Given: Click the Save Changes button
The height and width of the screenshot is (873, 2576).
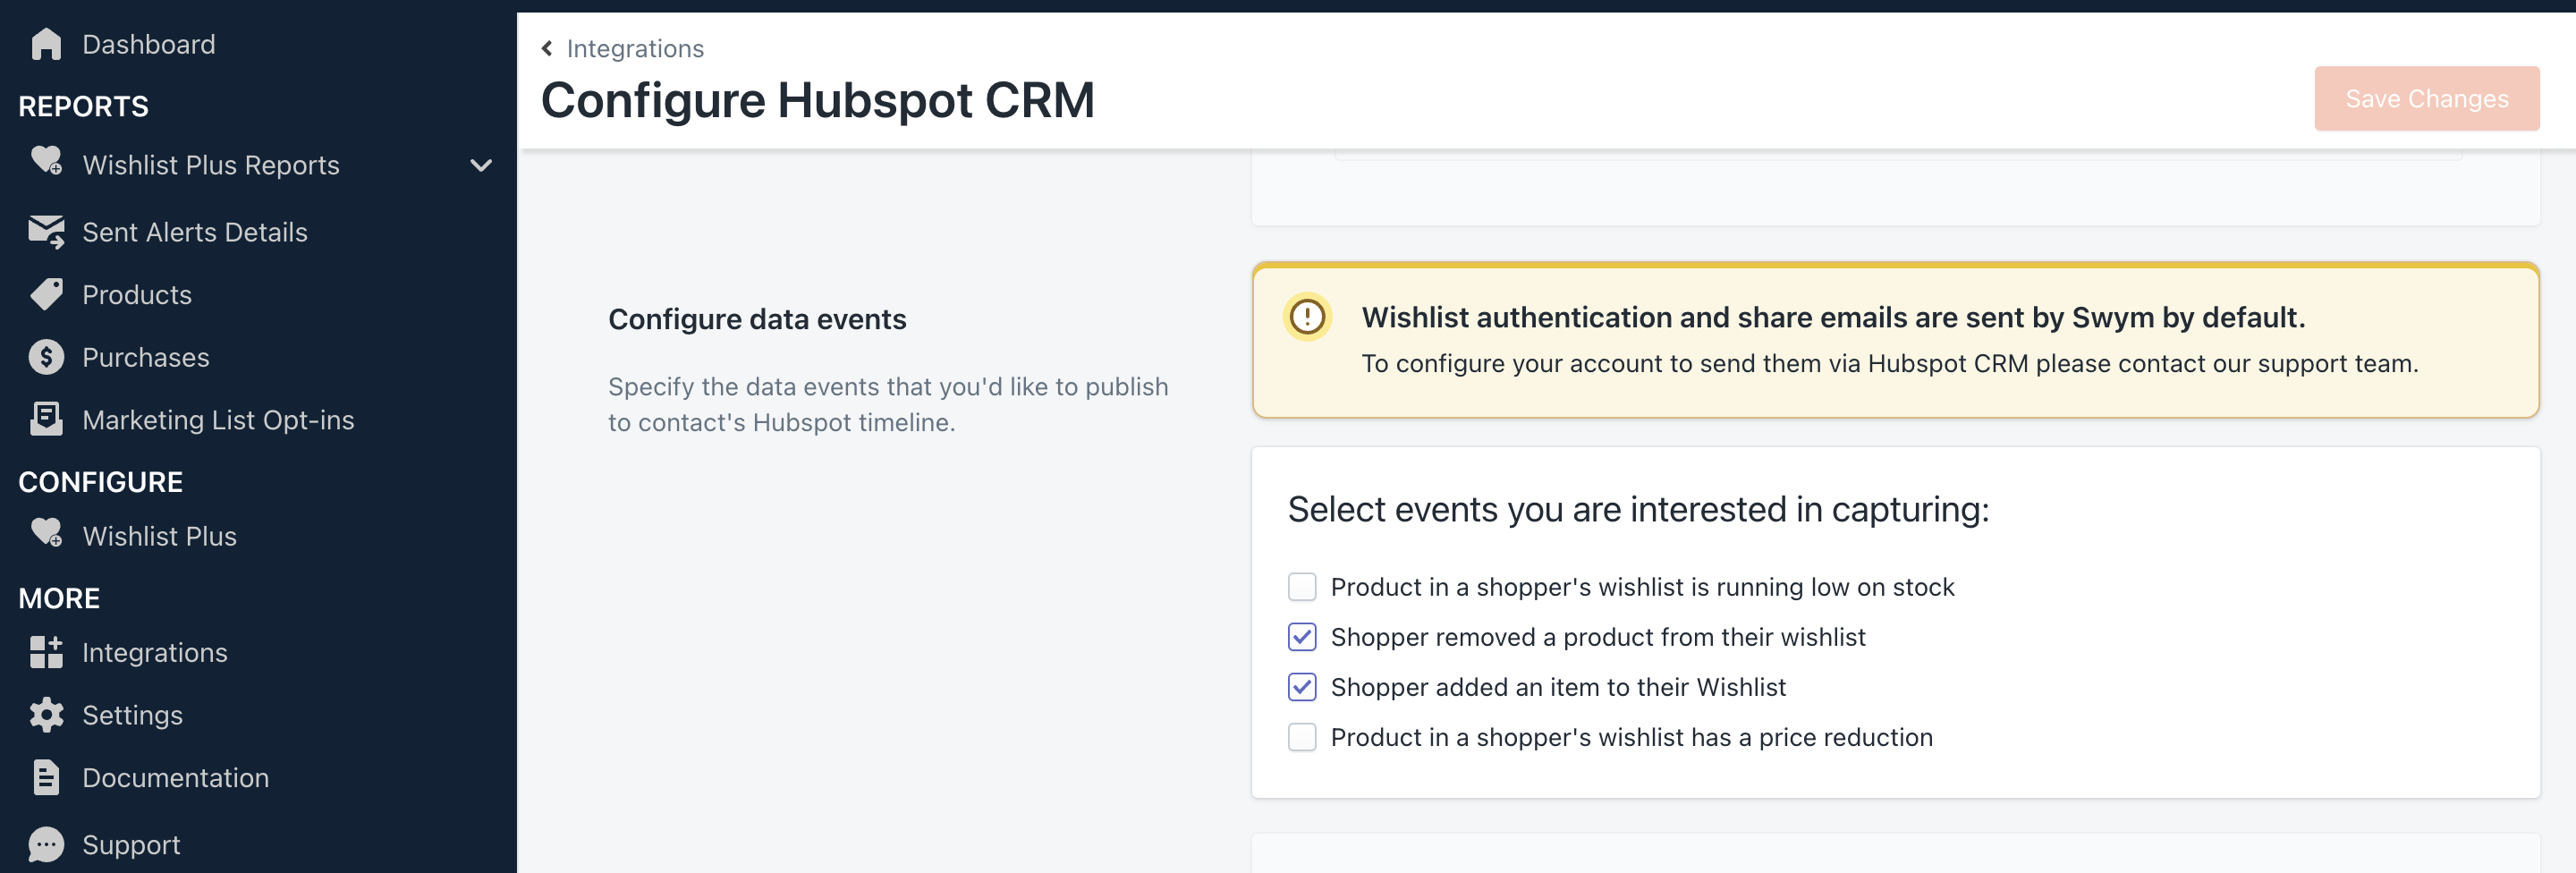Looking at the screenshot, I should (x=2427, y=98).
